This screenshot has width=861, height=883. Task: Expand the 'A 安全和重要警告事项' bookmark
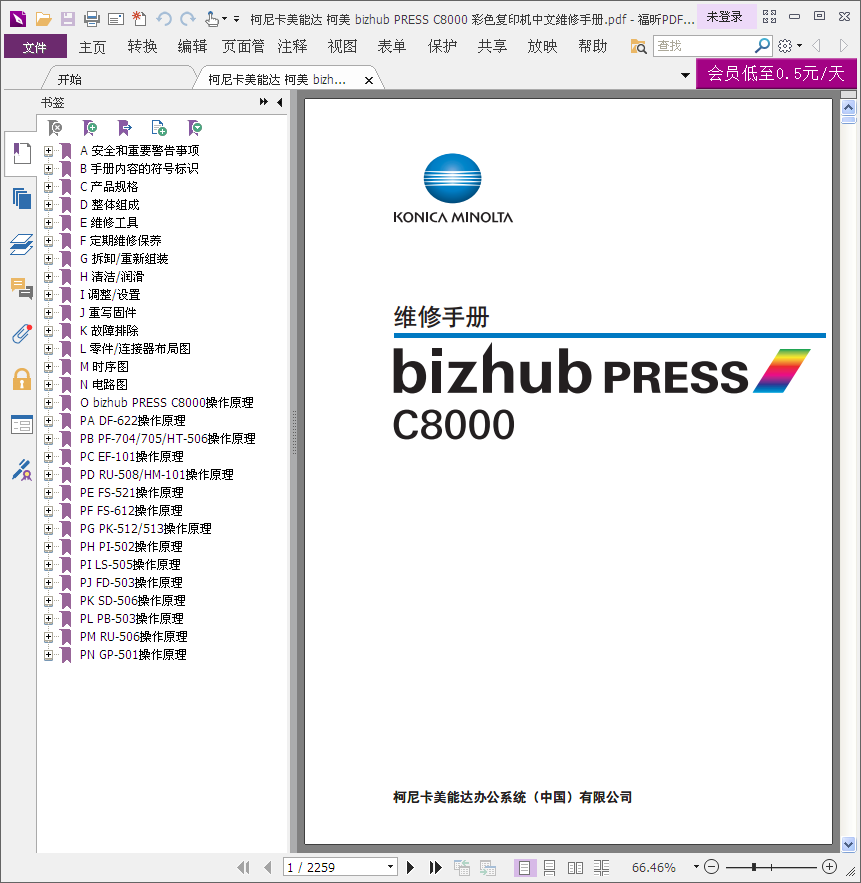48,151
